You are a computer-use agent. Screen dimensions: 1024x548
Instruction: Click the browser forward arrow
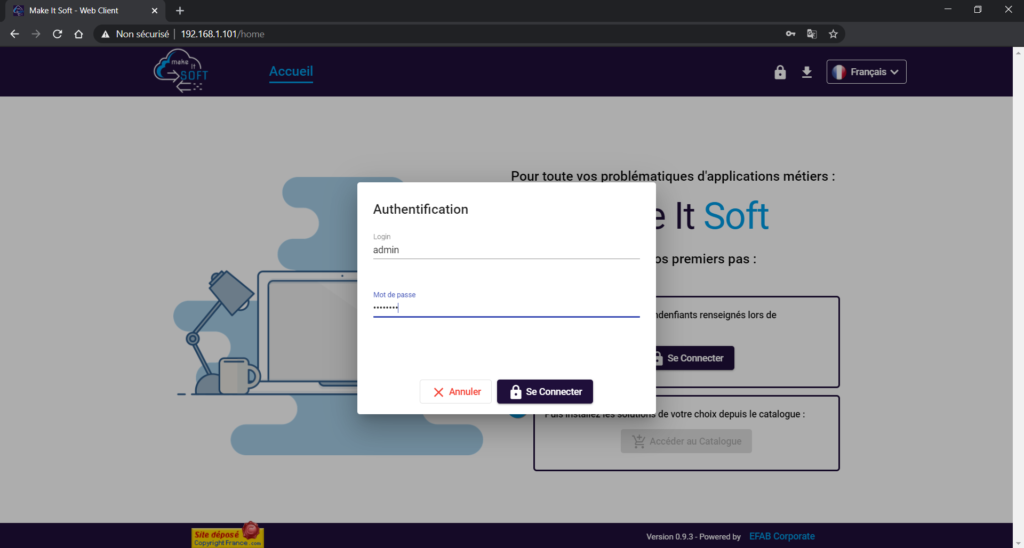(x=36, y=34)
